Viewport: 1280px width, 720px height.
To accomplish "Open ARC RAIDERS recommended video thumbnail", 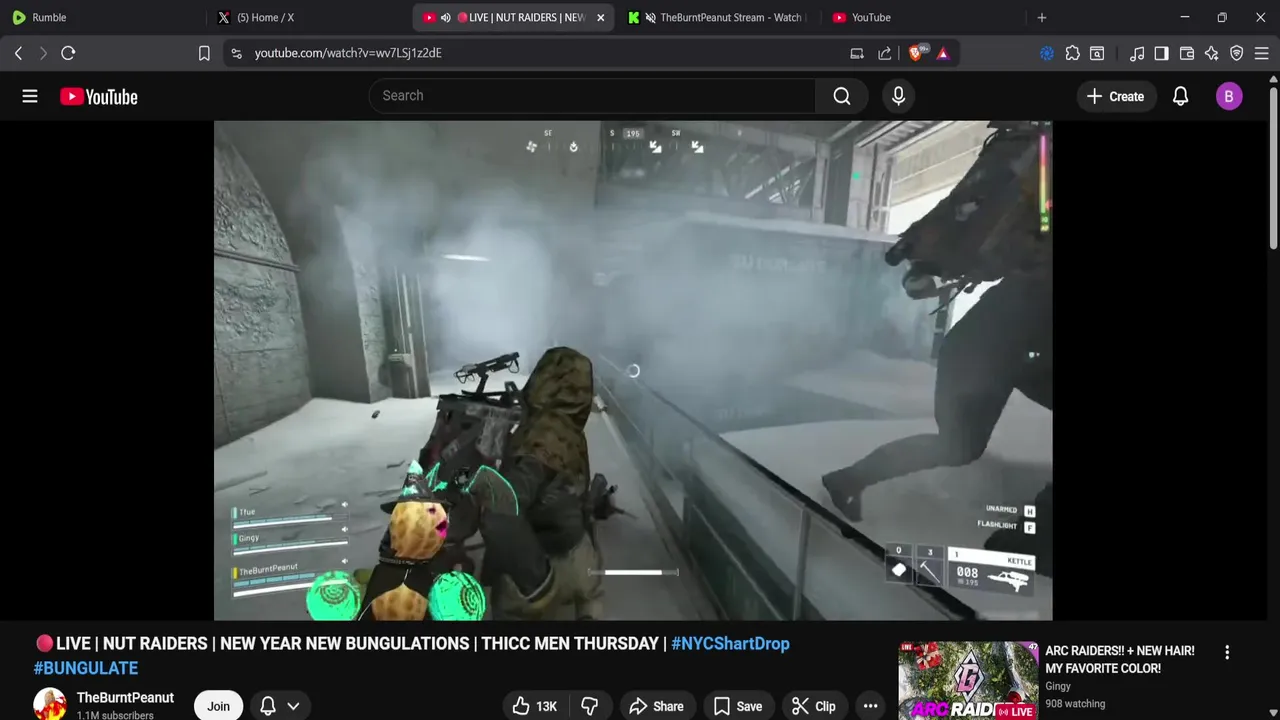I will (968, 681).
